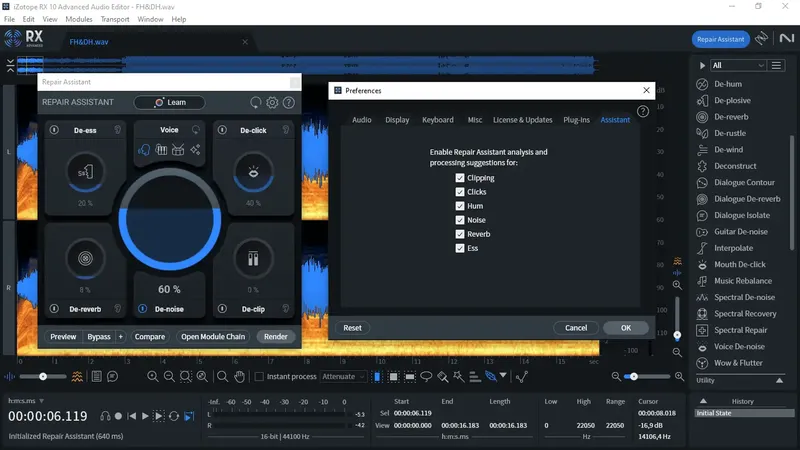This screenshot has width=800, height=450.
Task: Collapse the waveform overview panel
Action: [x=10, y=65]
